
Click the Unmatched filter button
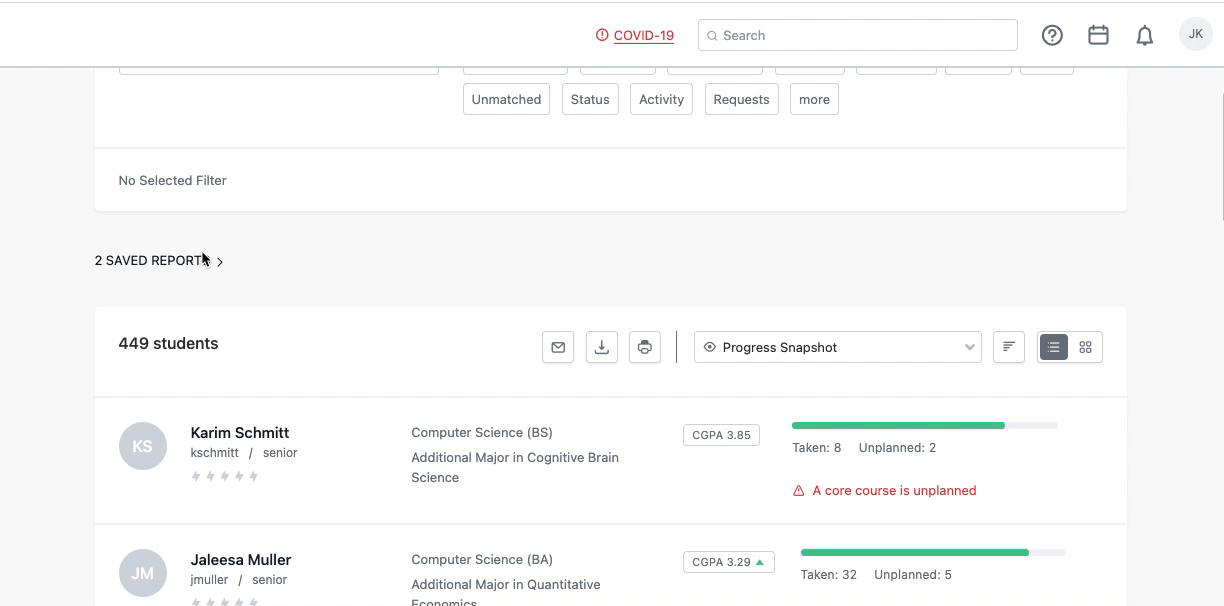coord(506,99)
